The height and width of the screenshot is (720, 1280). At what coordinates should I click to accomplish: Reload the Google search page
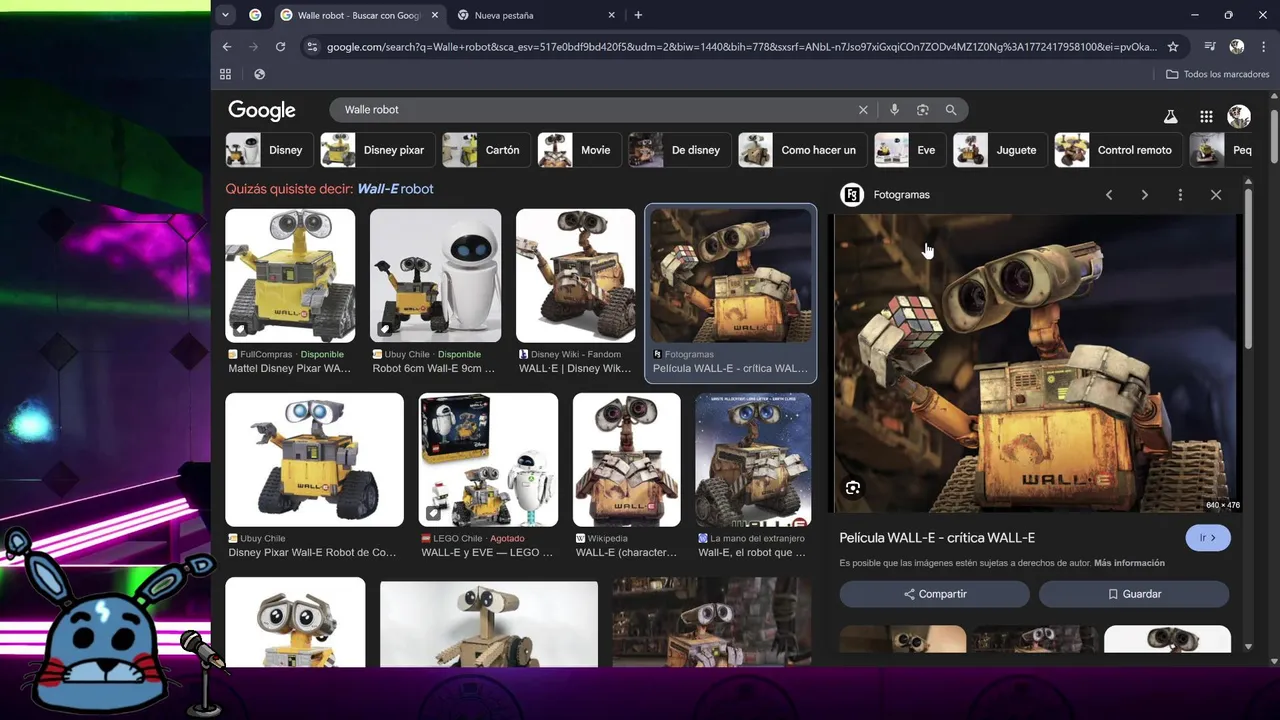pos(280,47)
